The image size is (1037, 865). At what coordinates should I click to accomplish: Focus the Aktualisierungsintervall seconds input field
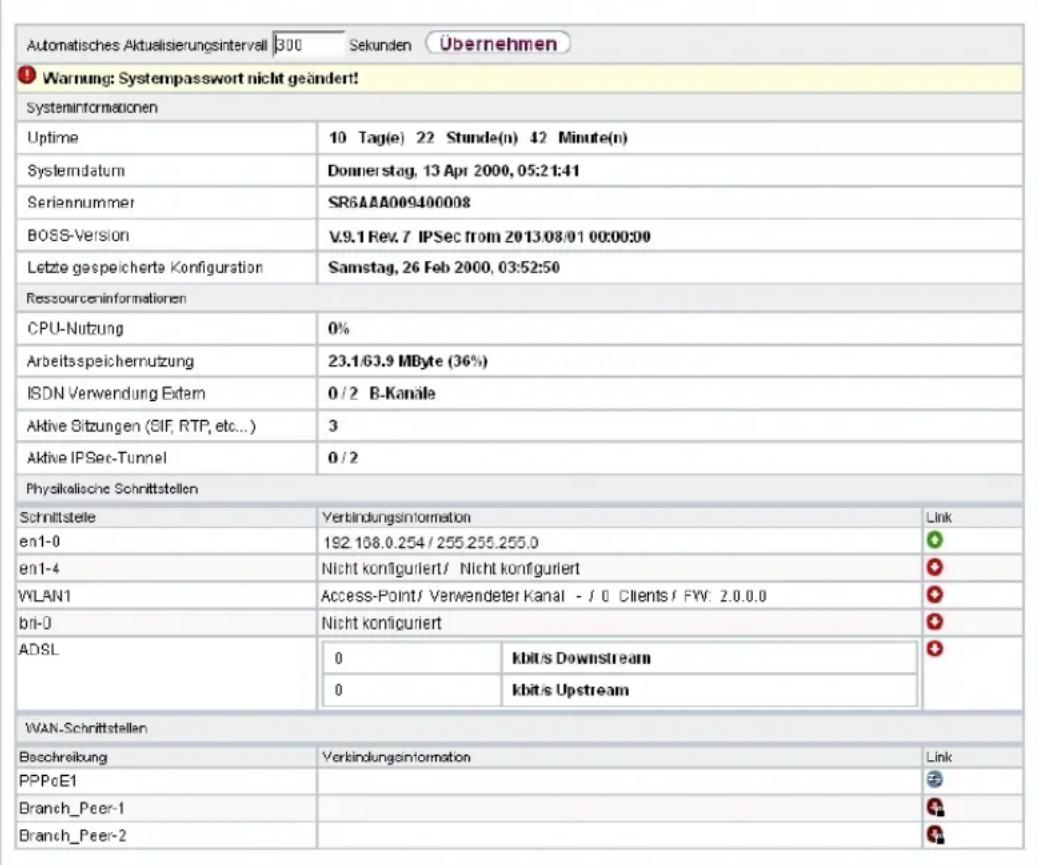[308, 44]
